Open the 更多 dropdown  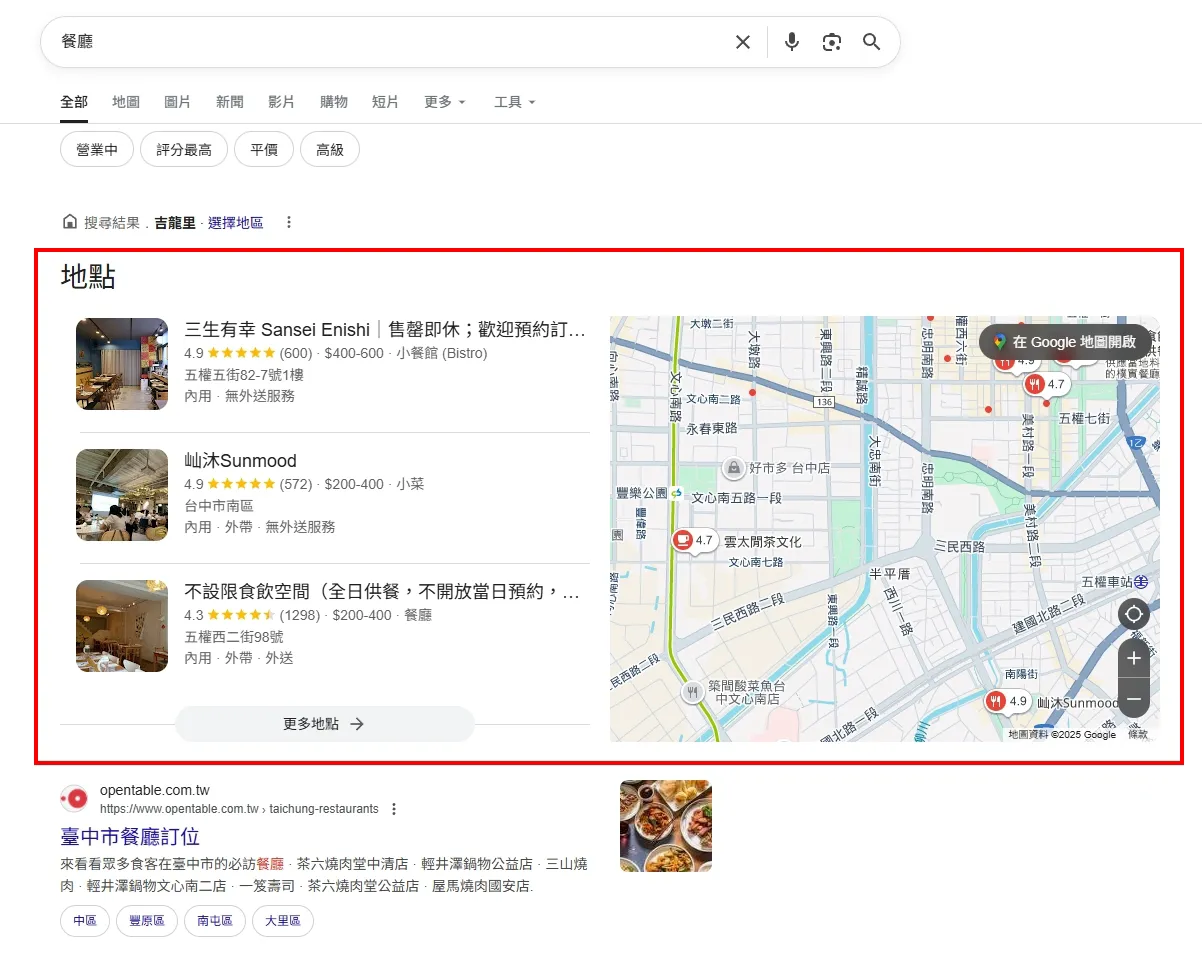(443, 101)
